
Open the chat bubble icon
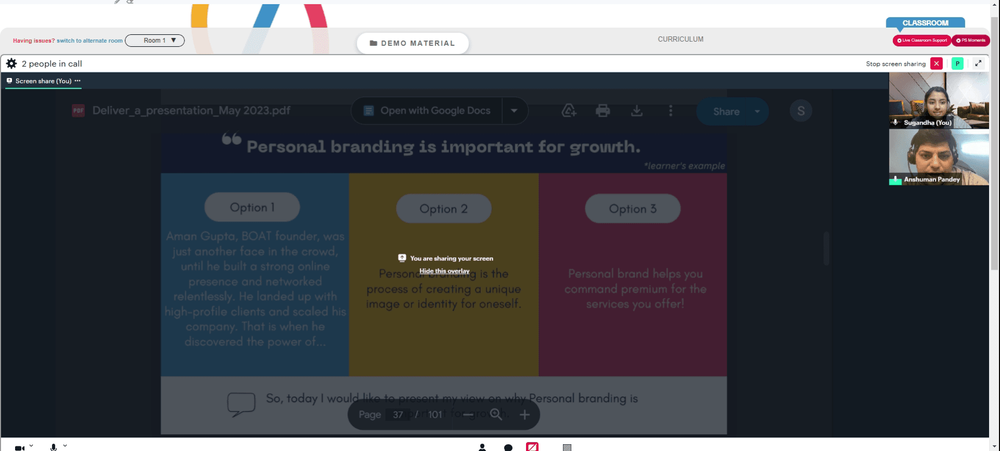(x=508, y=447)
